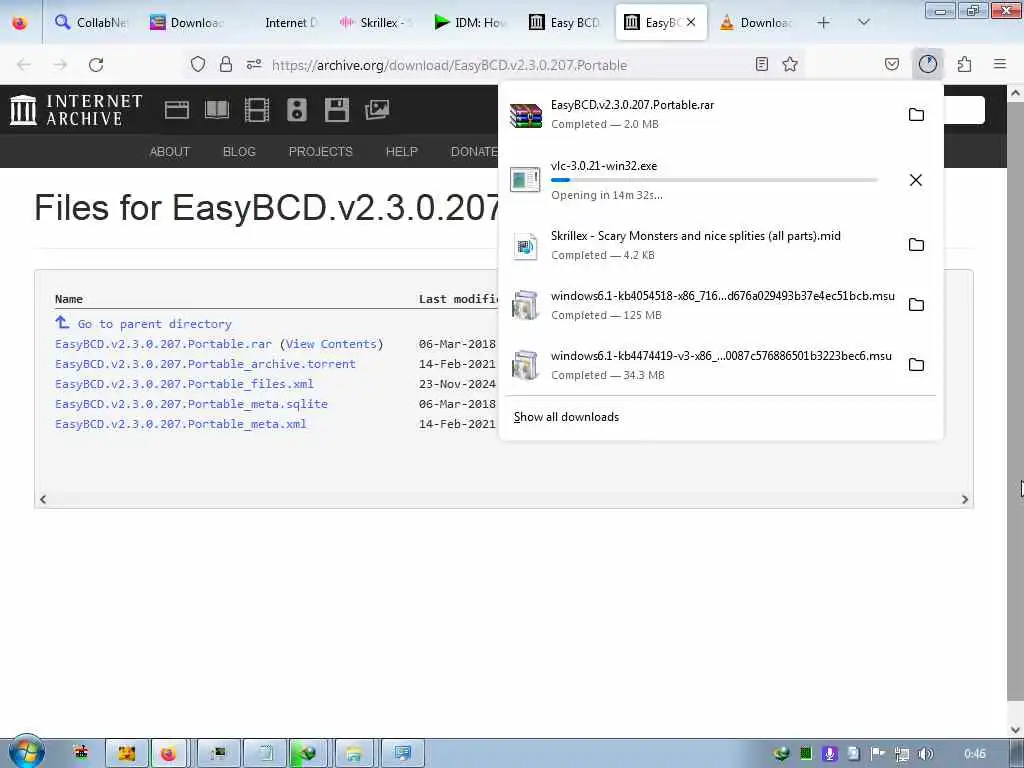Open Firefox View icon
Viewport: 1024px width, 768px height.
pyautogui.click(x=20, y=22)
